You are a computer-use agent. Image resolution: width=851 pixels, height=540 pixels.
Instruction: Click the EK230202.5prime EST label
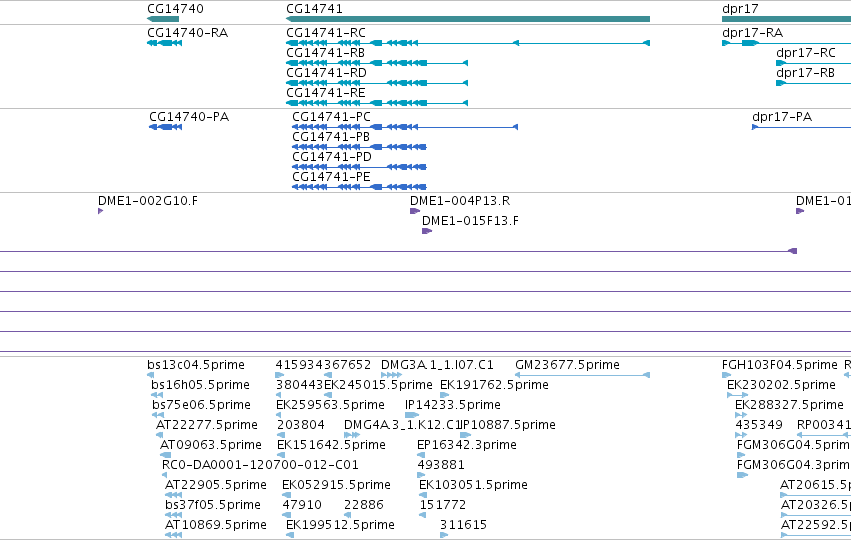[x=782, y=385]
